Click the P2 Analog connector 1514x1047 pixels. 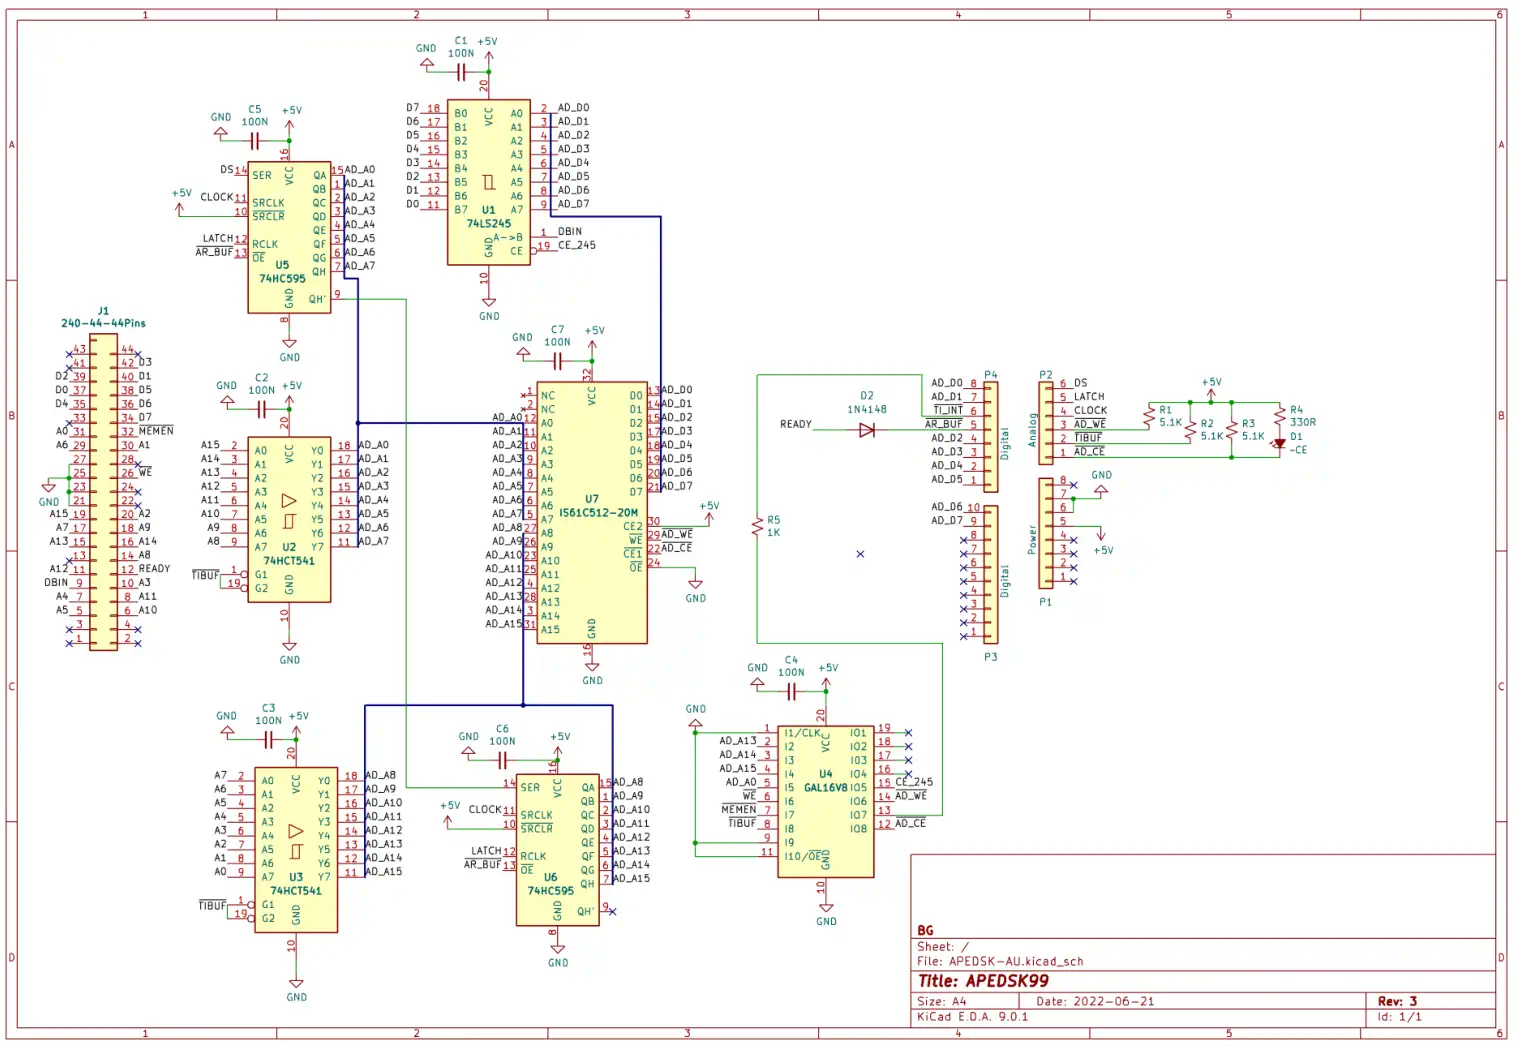[x=1046, y=421]
